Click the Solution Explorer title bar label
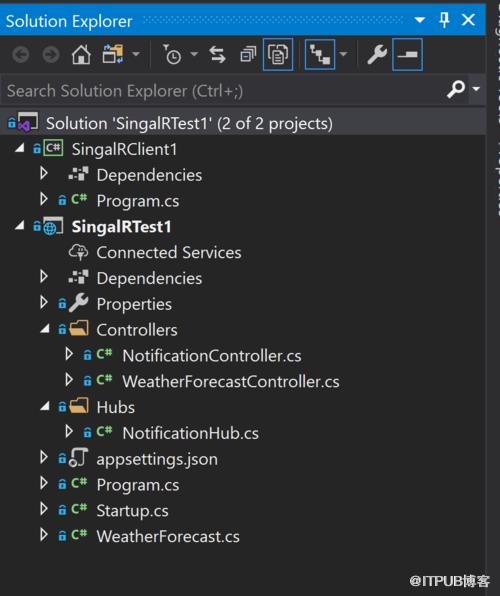The height and width of the screenshot is (596, 500). pyautogui.click(x=69, y=21)
